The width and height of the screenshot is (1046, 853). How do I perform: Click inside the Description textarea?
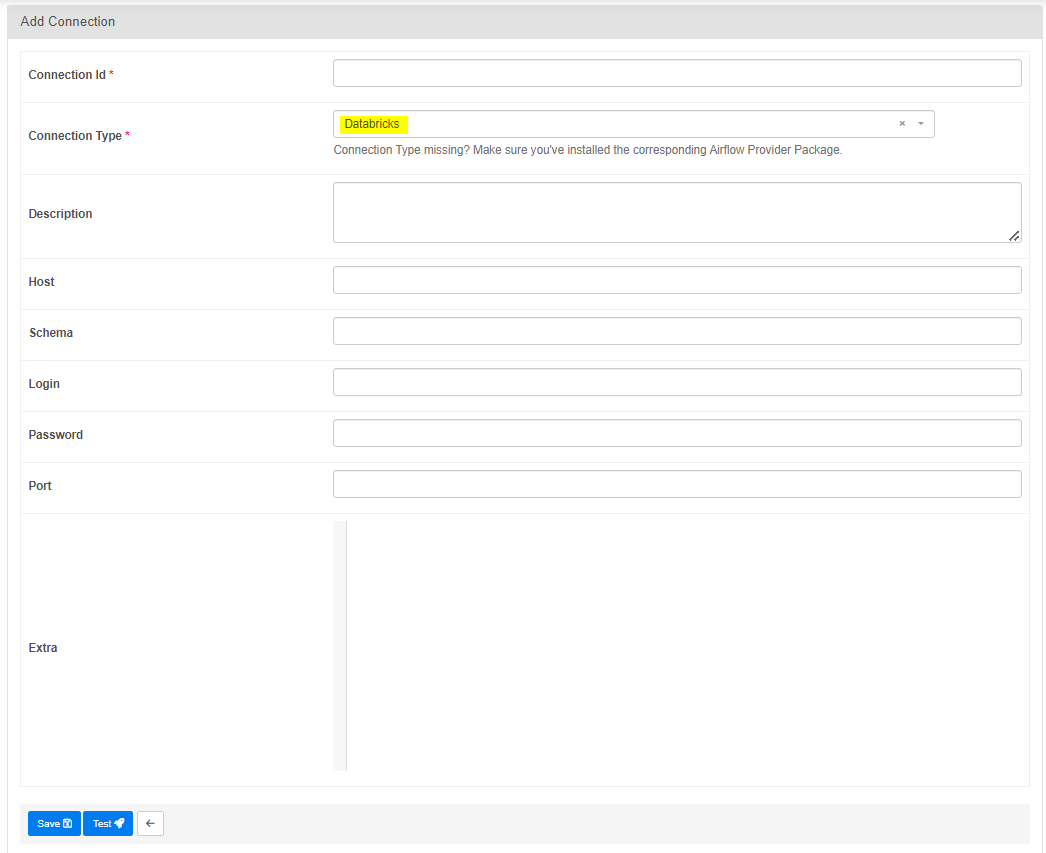click(676, 210)
